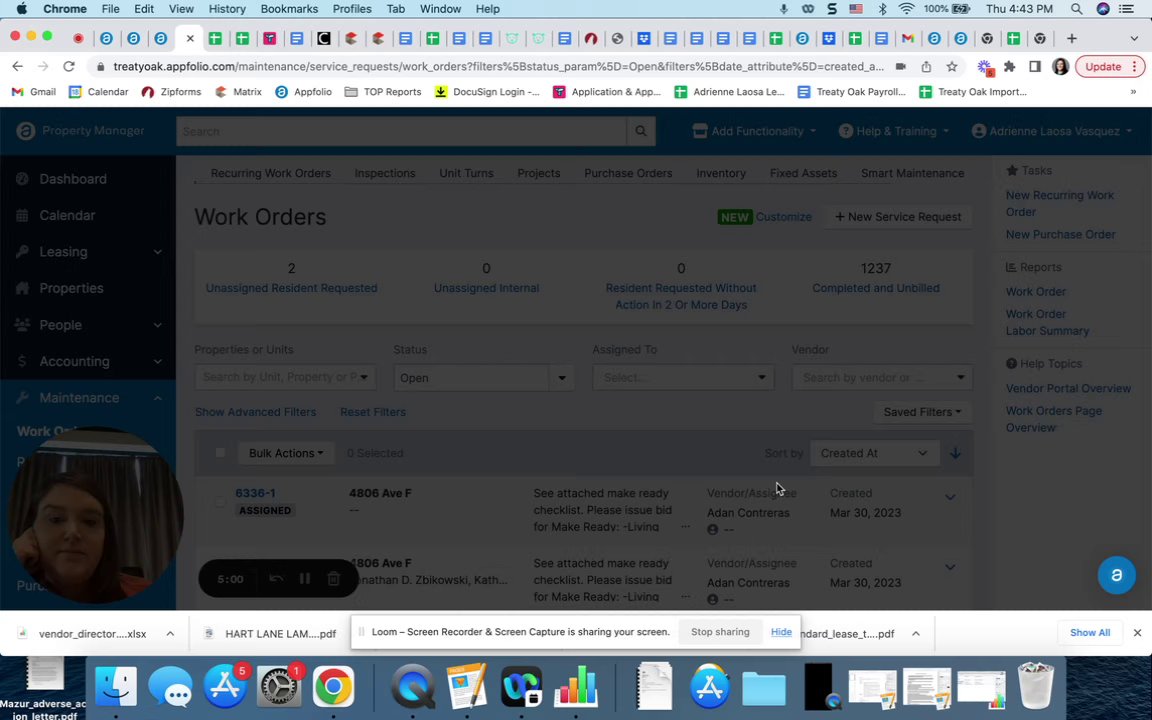This screenshot has width=1152, height=720.
Task: Switch to the Unit Turns tab
Action: point(467,173)
